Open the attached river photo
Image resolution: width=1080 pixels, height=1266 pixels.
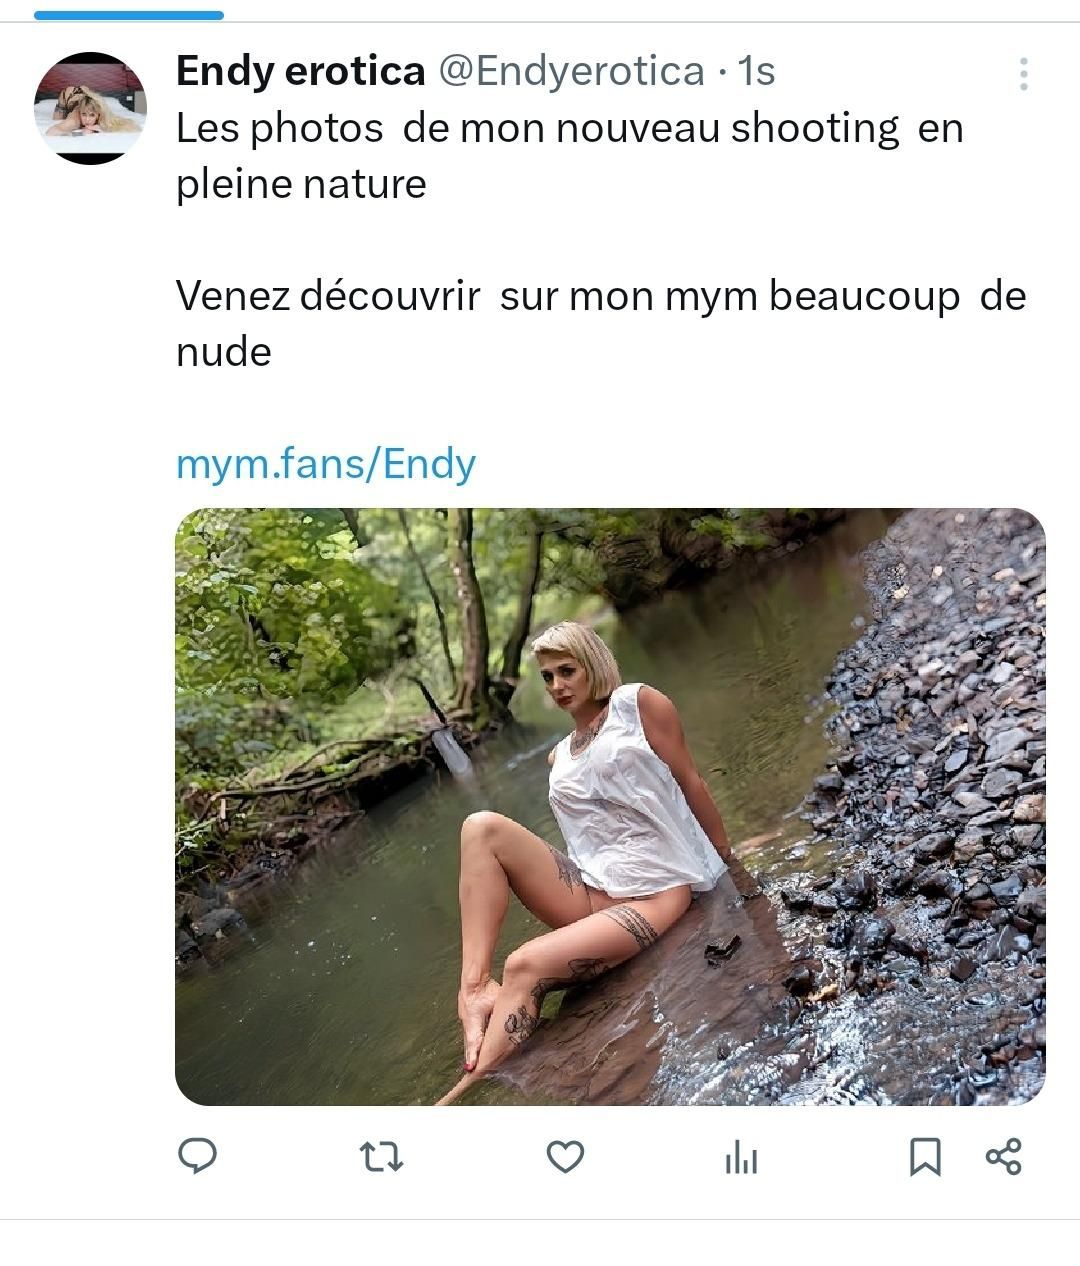pyautogui.click(x=610, y=806)
